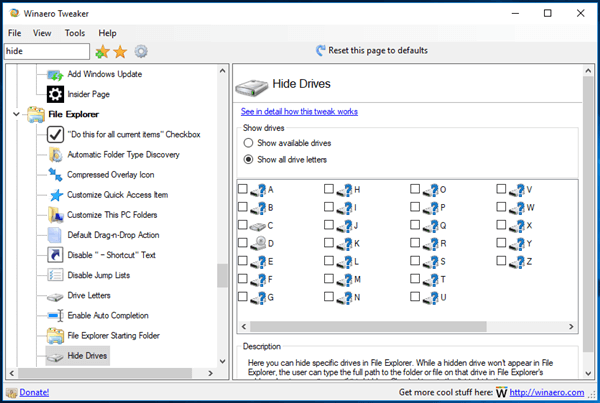
Task: Tick the checkbox for drive H
Action: (329, 189)
